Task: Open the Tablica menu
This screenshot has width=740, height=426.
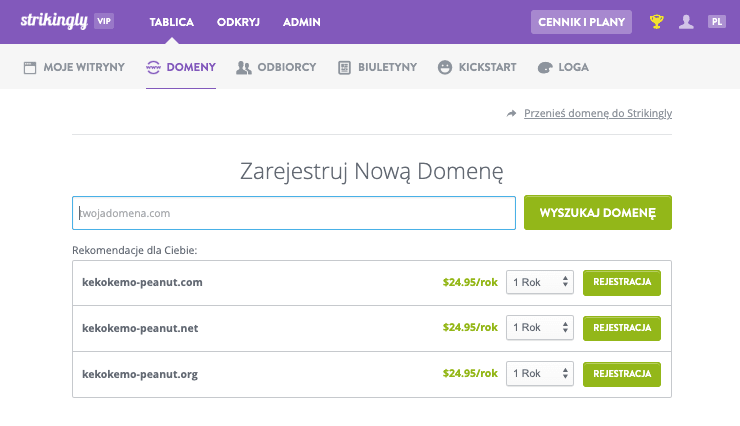Action: [171, 22]
